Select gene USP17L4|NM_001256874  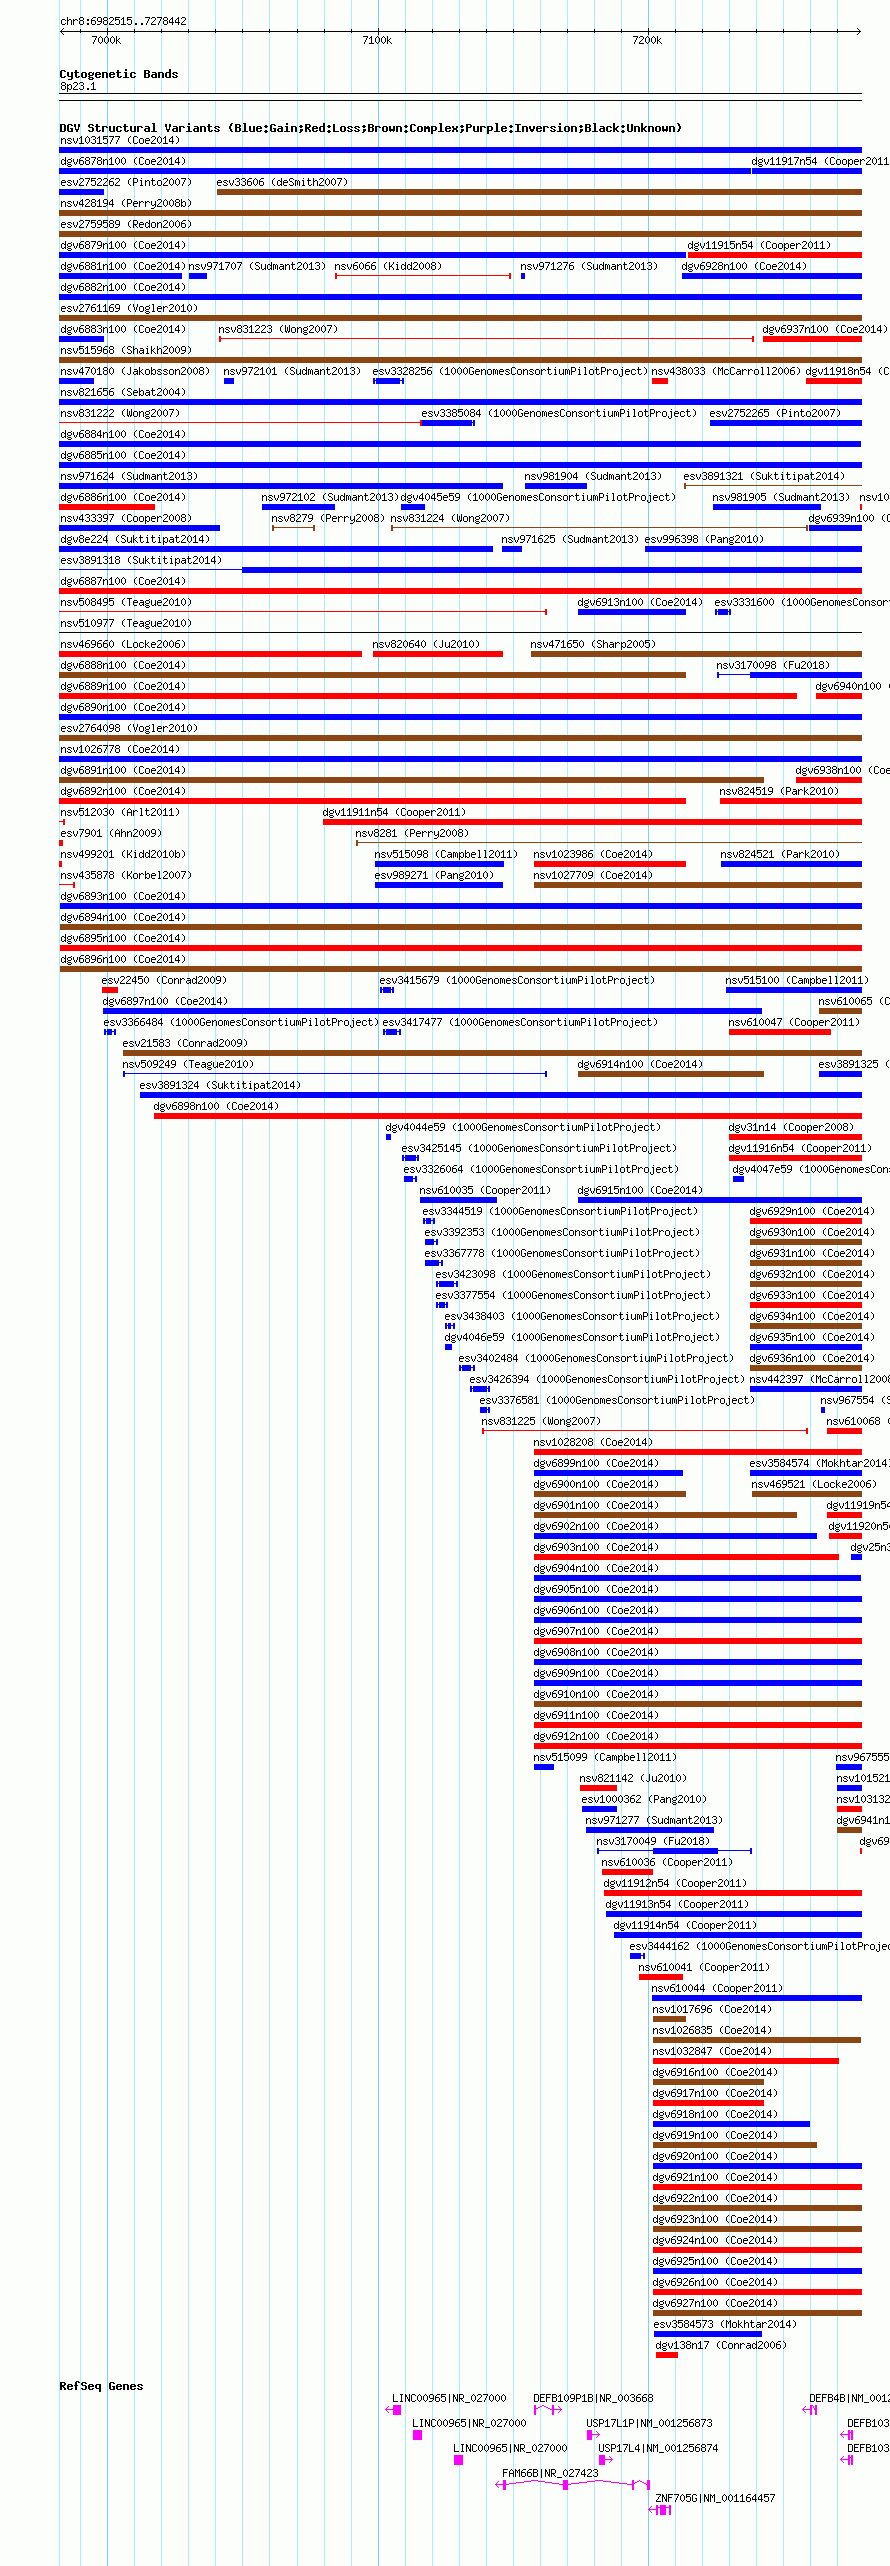pos(658,2448)
